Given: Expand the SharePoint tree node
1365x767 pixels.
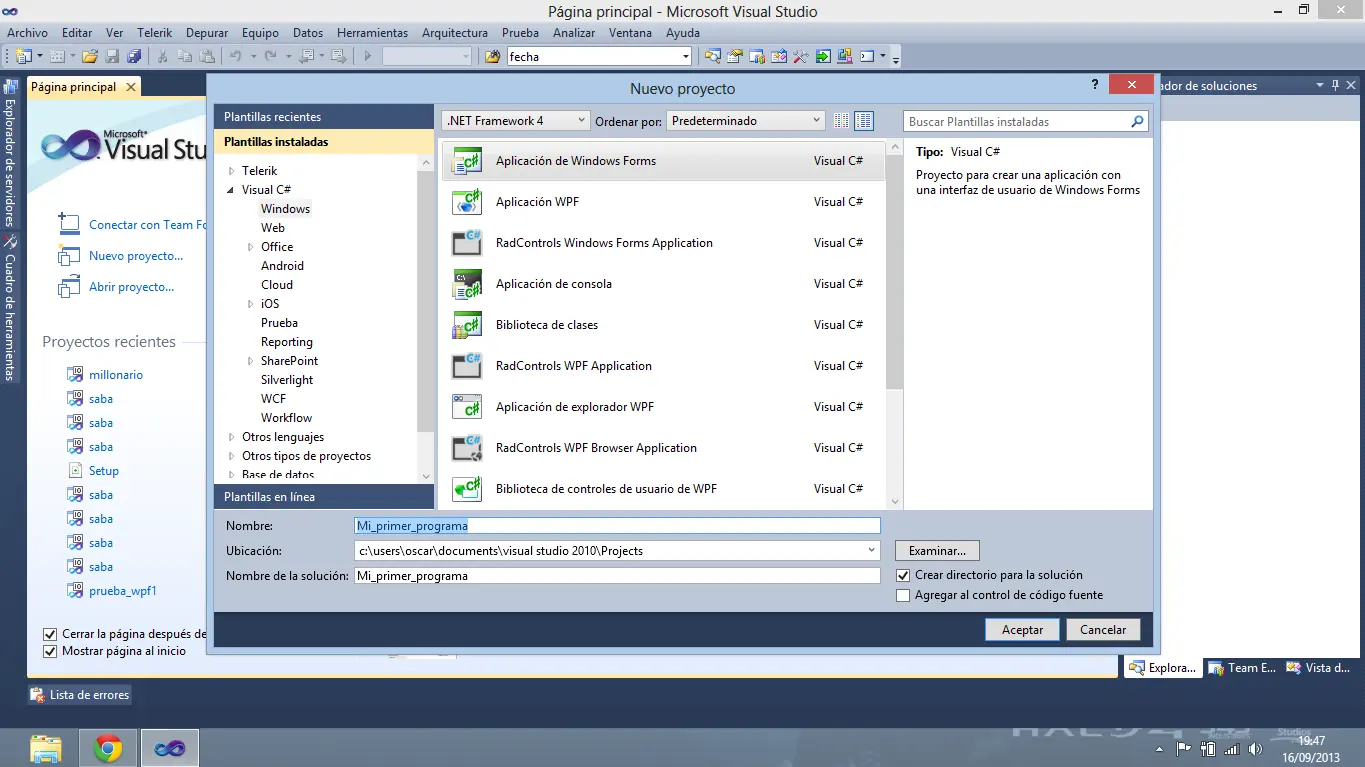Looking at the screenshot, I should (251, 361).
